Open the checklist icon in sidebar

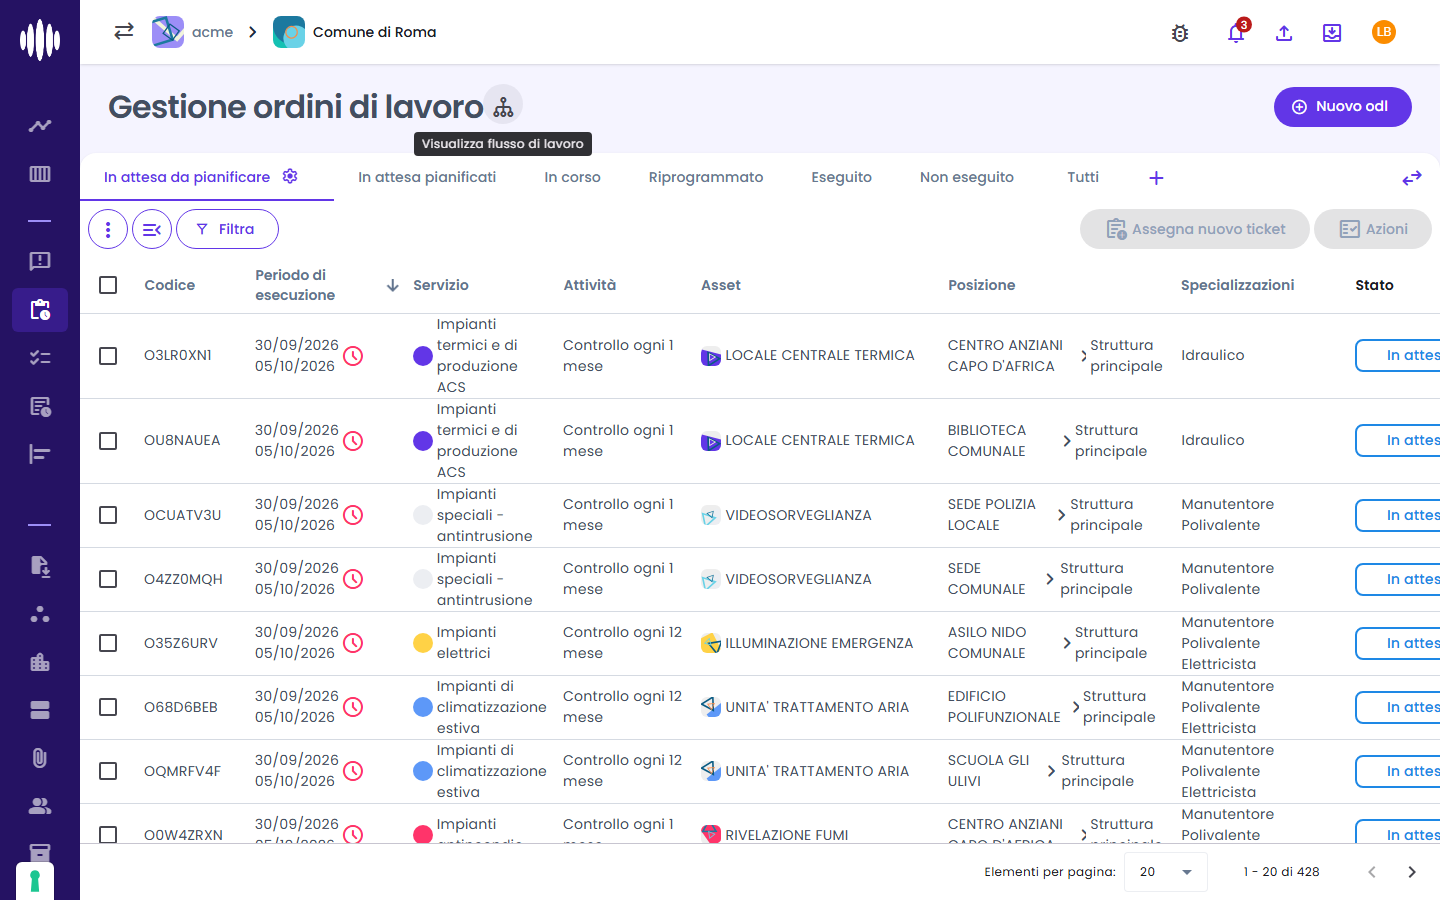40,358
